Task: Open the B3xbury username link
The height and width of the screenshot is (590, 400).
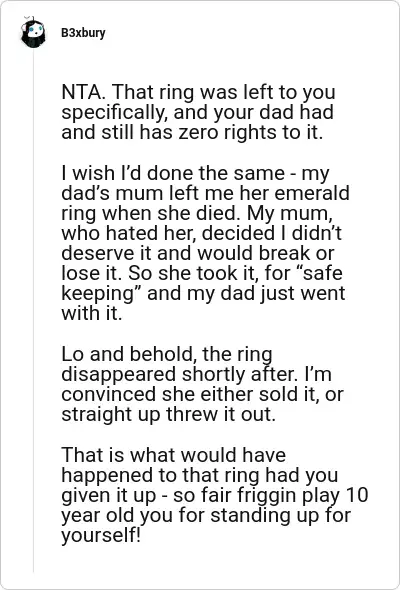Action: [83, 33]
